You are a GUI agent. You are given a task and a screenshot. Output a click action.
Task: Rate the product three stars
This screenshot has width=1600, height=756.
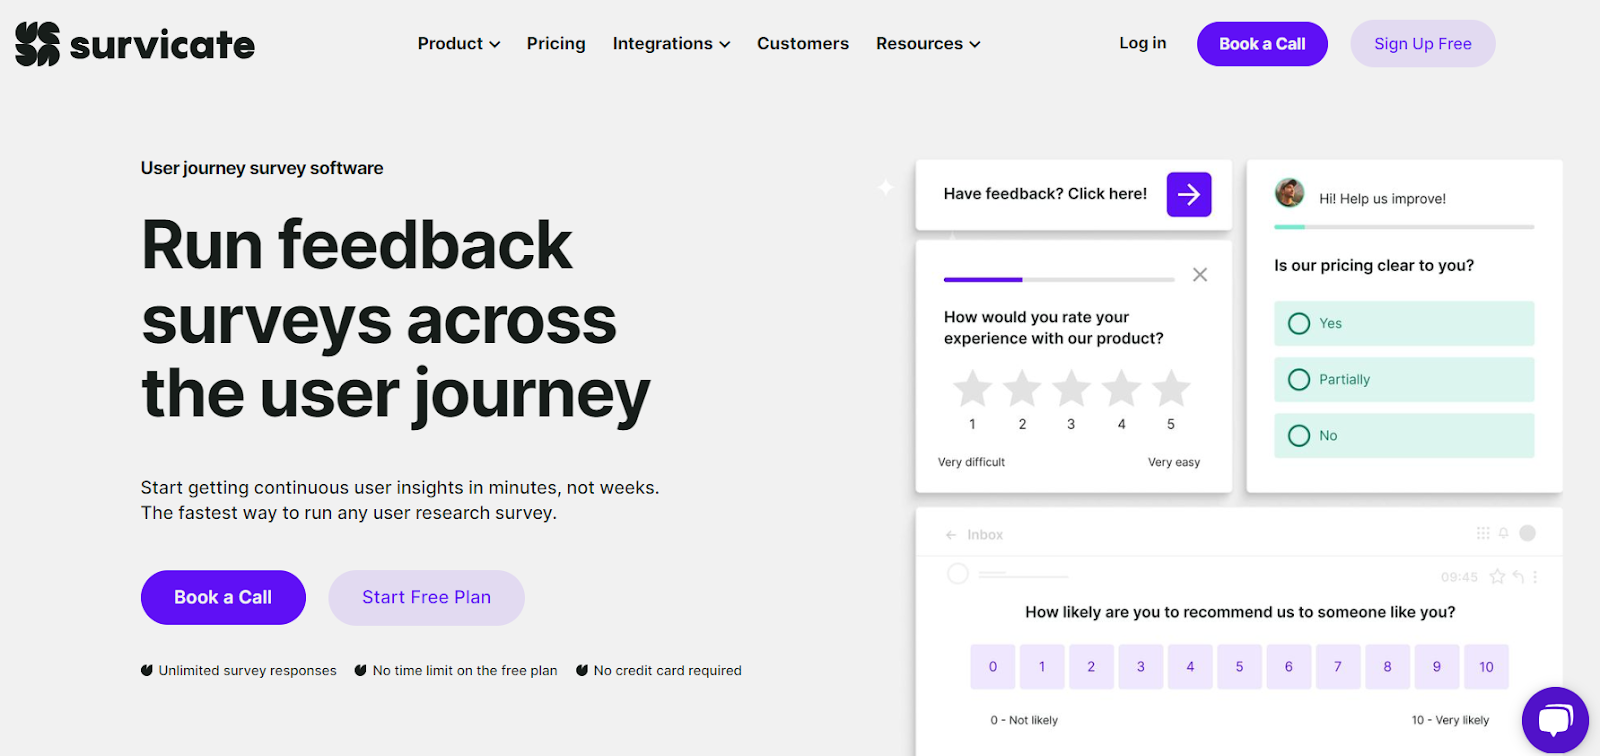tap(1071, 390)
